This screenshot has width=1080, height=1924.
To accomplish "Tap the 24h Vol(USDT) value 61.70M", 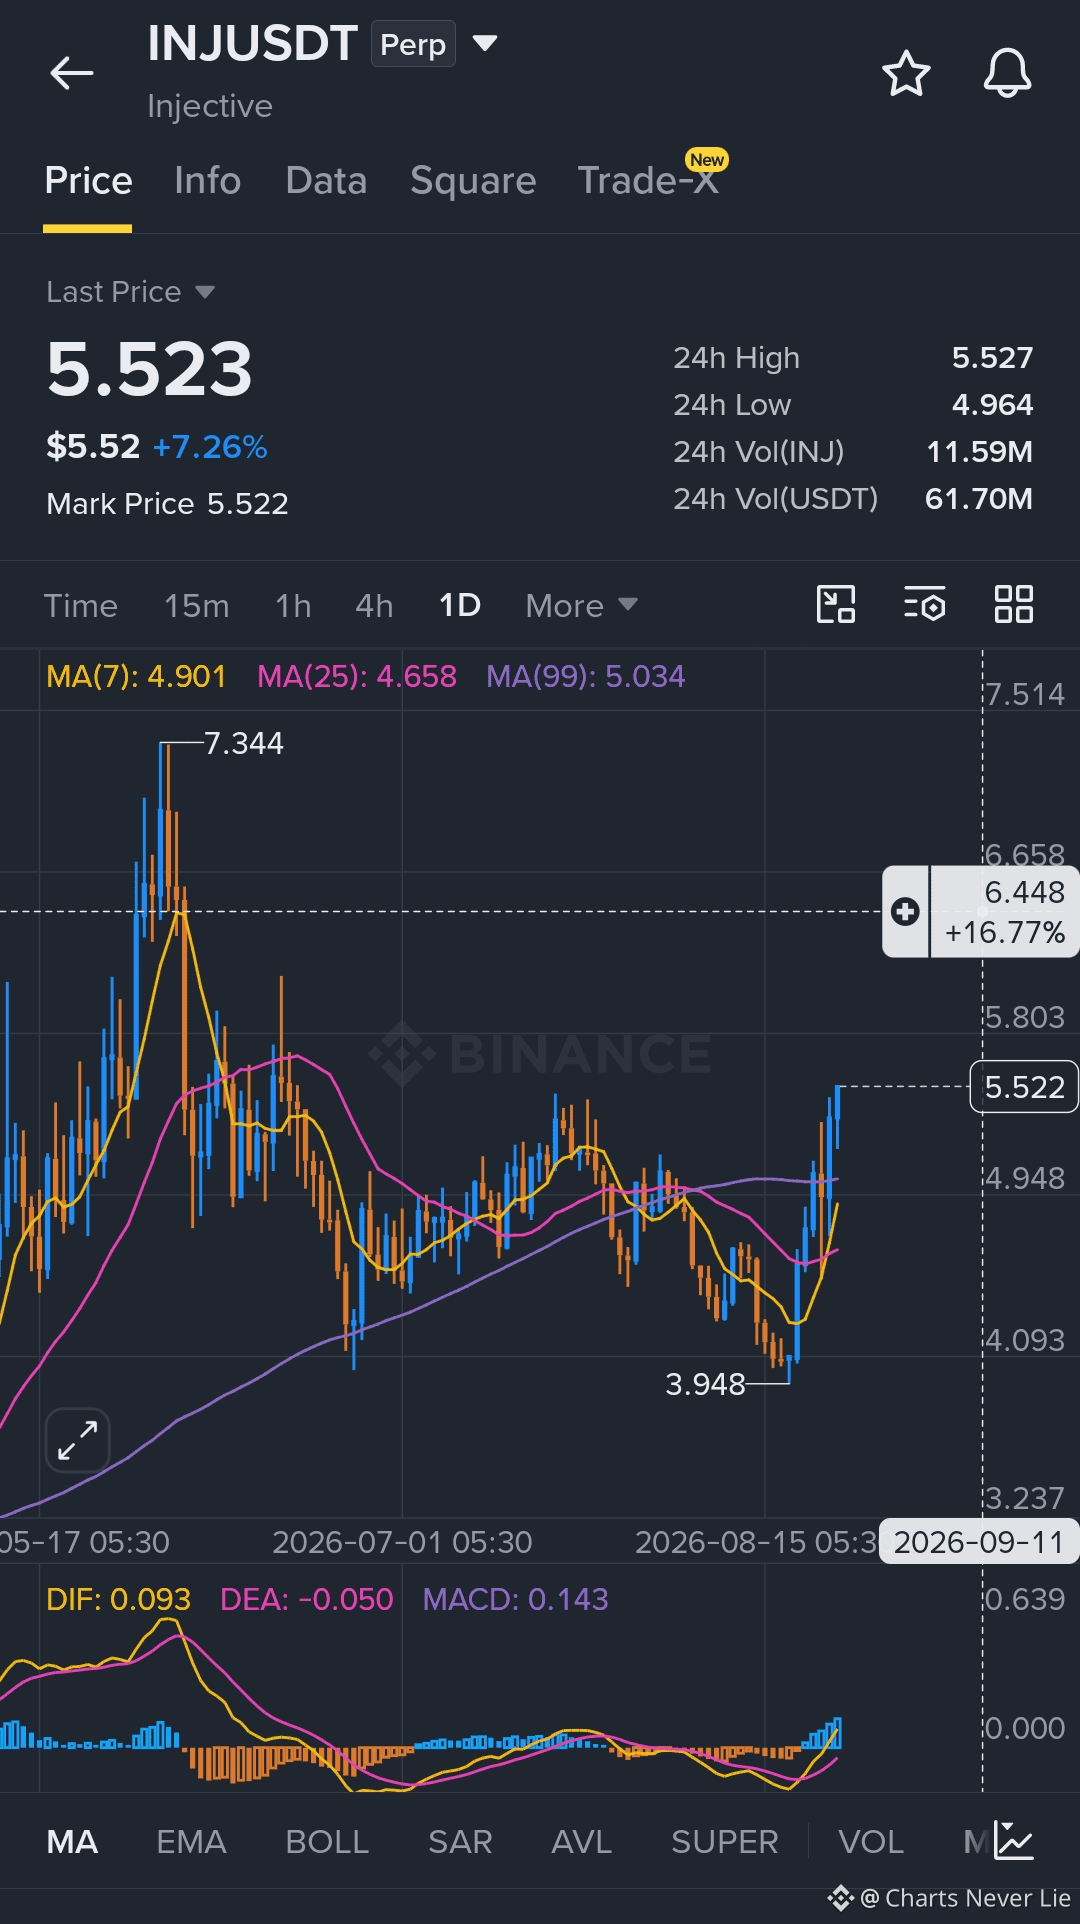I will click(978, 499).
